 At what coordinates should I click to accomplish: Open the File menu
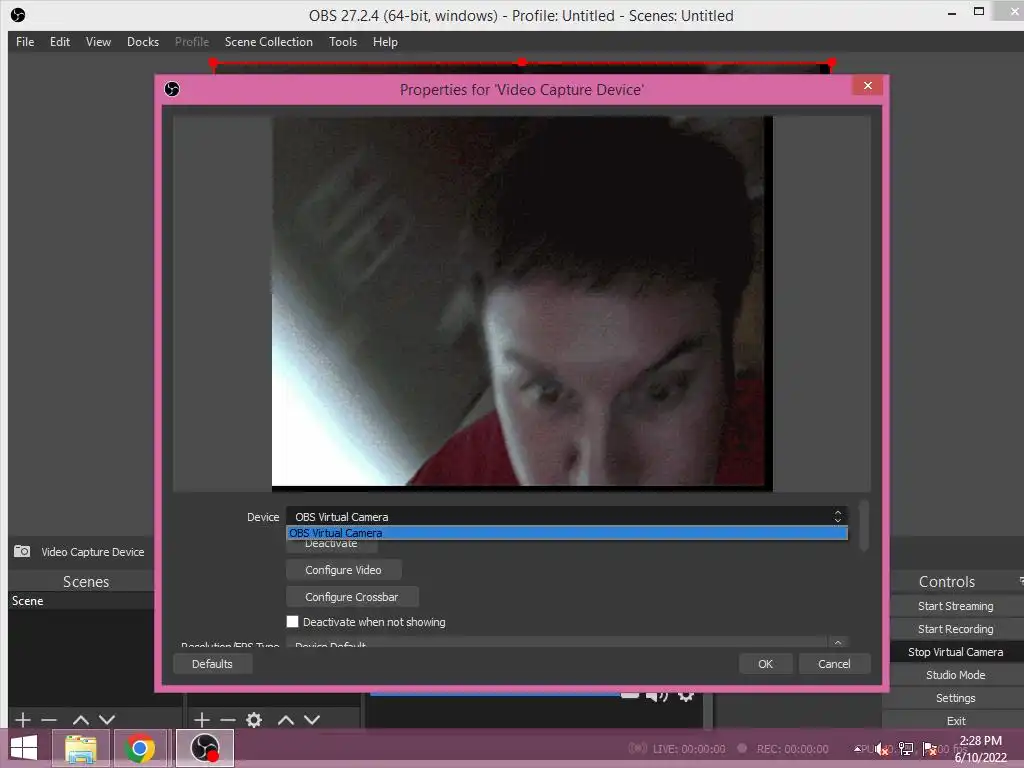click(25, 42)
